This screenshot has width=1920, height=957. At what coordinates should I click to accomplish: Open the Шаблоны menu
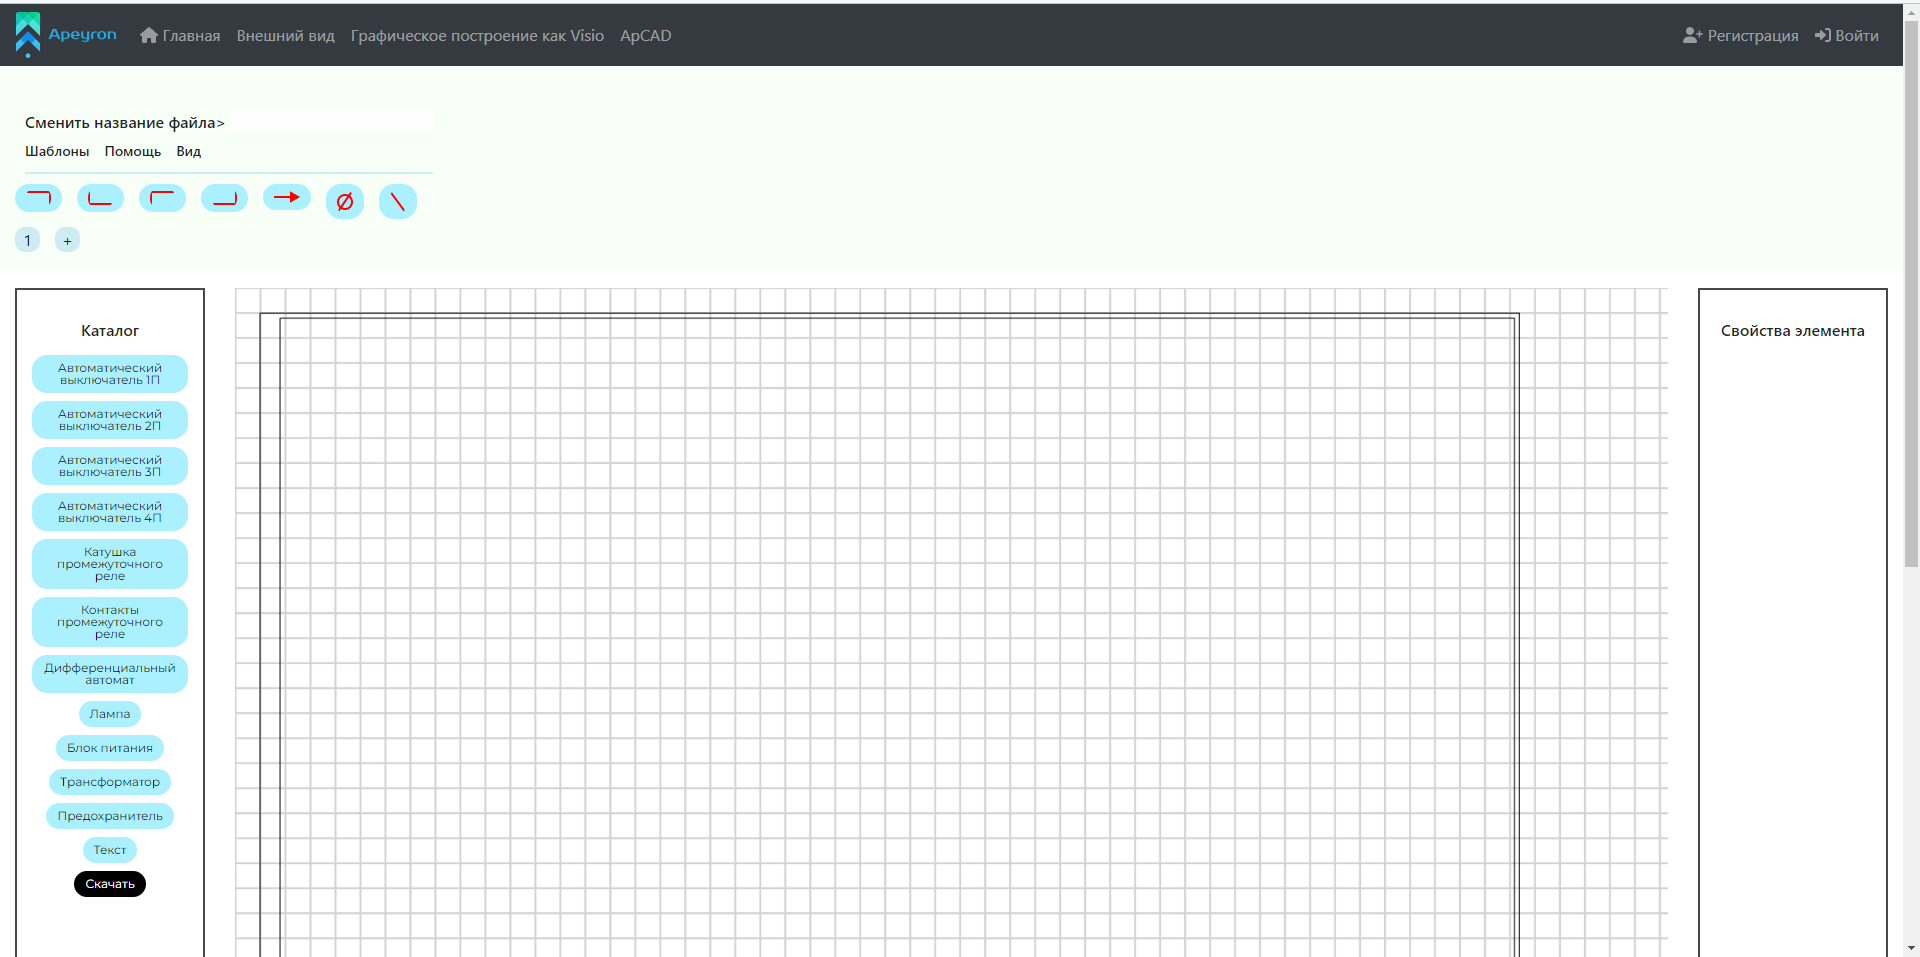tap(57, 151)
